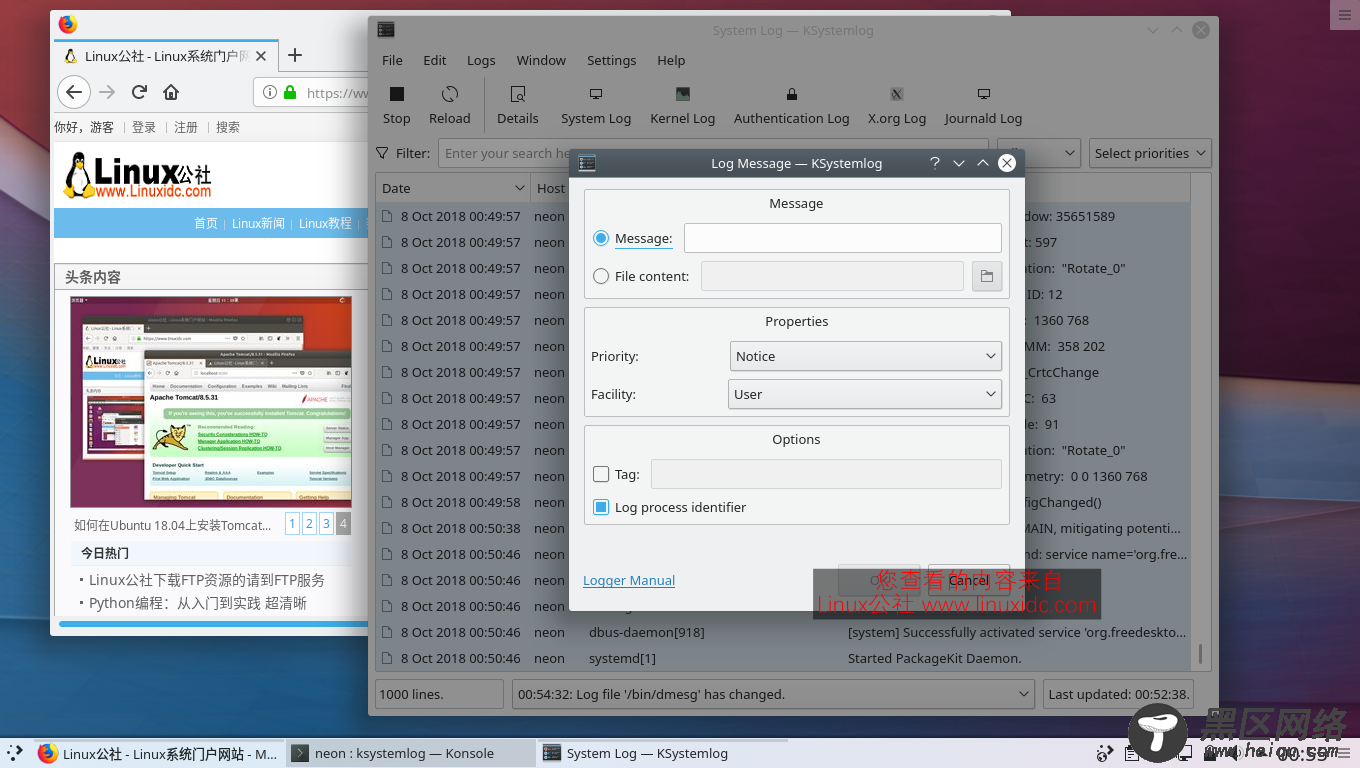Click the Linux新闻 navigation link

(x=258, y=223)
